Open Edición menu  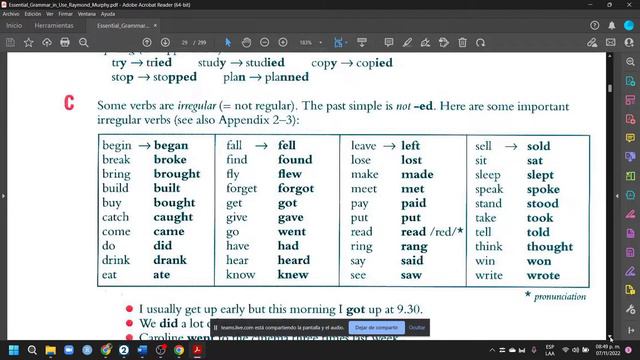tap(33, 14)
